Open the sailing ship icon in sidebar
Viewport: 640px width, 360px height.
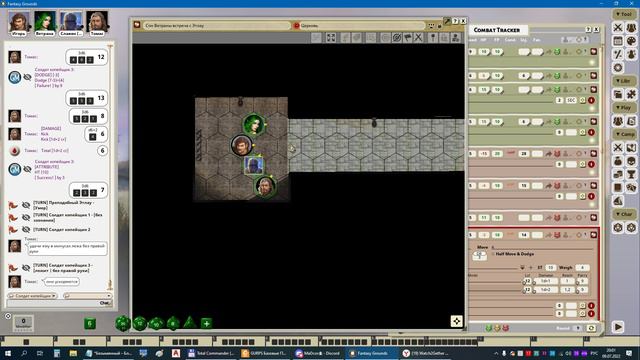(618, 200)
